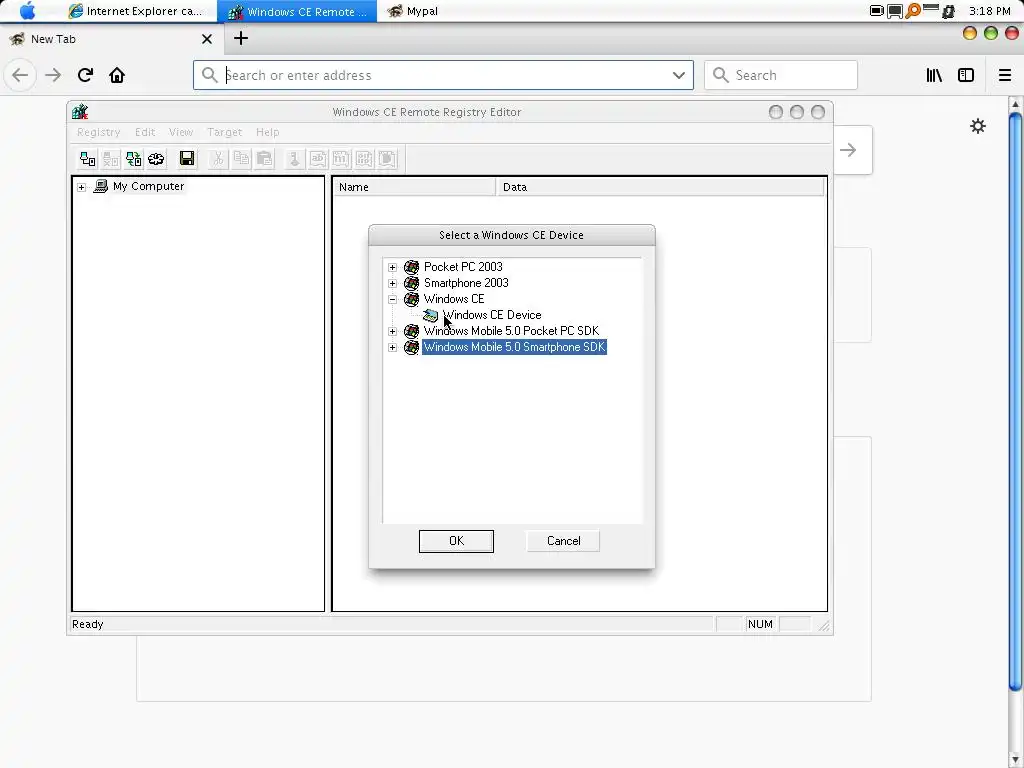Close the New Tab tab
This screenshot has height=768, width=1024.
[x=207, y=39]
